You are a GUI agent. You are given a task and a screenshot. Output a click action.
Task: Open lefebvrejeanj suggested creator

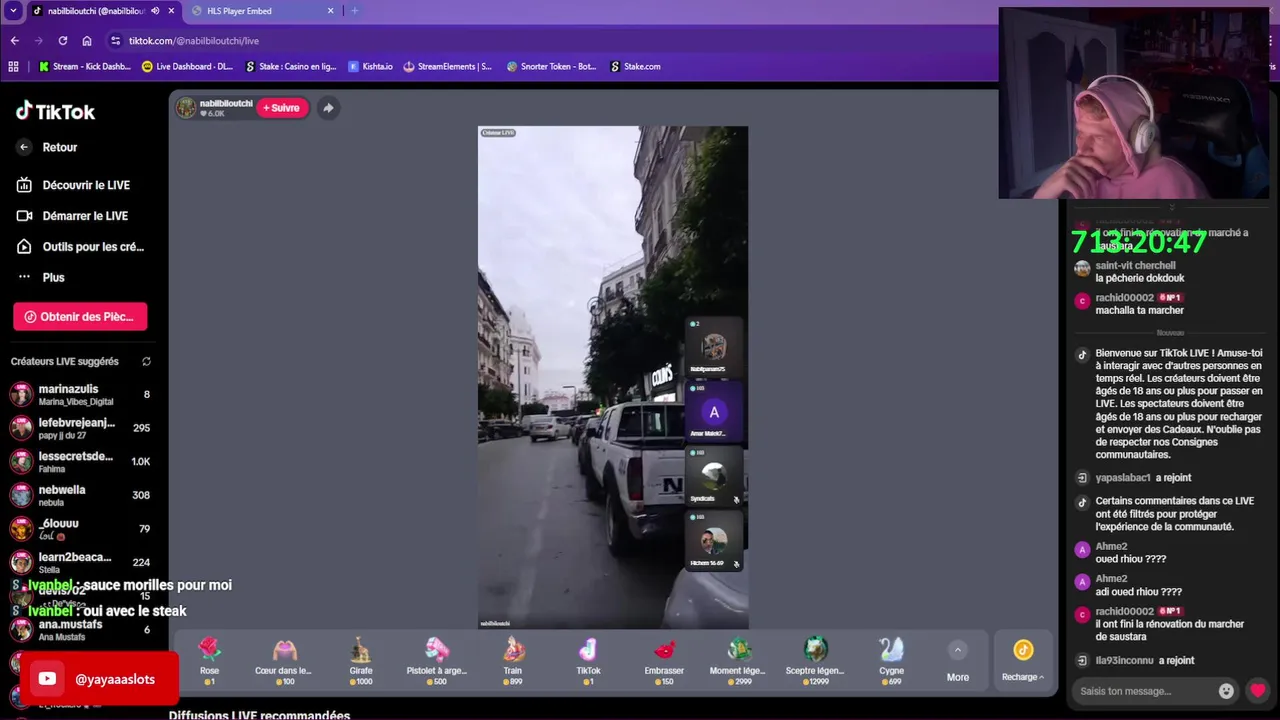coord(80,428)
